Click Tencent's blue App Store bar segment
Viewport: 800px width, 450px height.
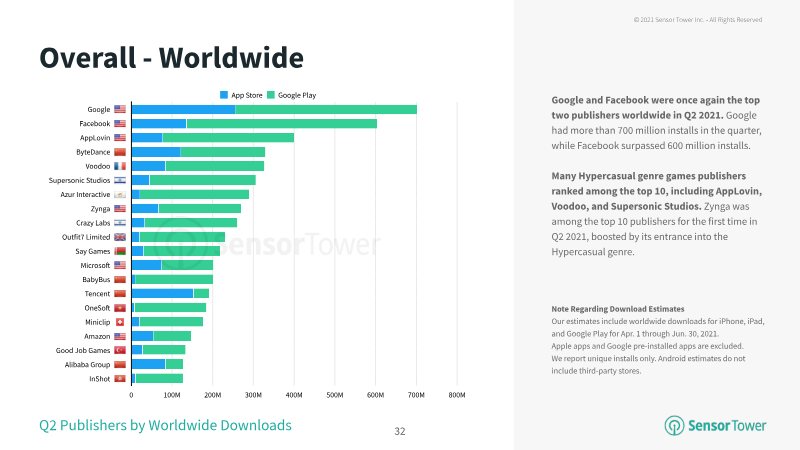pos(162,293)
